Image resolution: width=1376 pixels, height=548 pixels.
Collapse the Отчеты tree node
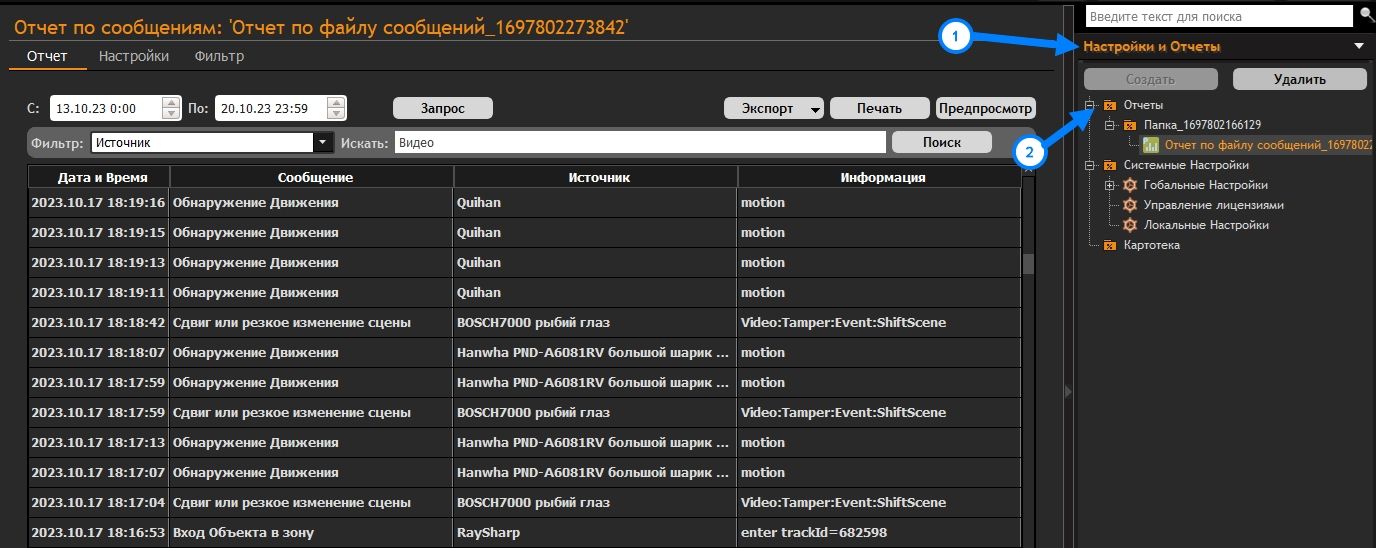point(1090,105)
